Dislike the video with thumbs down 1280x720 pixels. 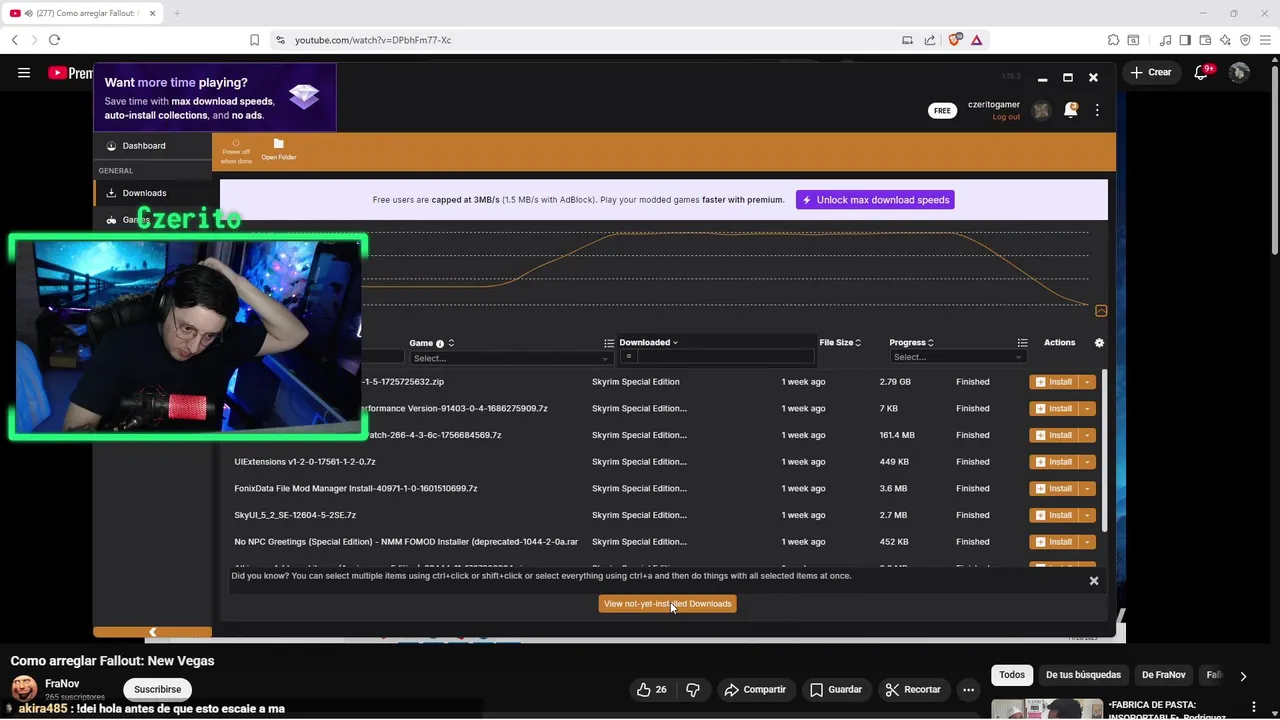693,689
